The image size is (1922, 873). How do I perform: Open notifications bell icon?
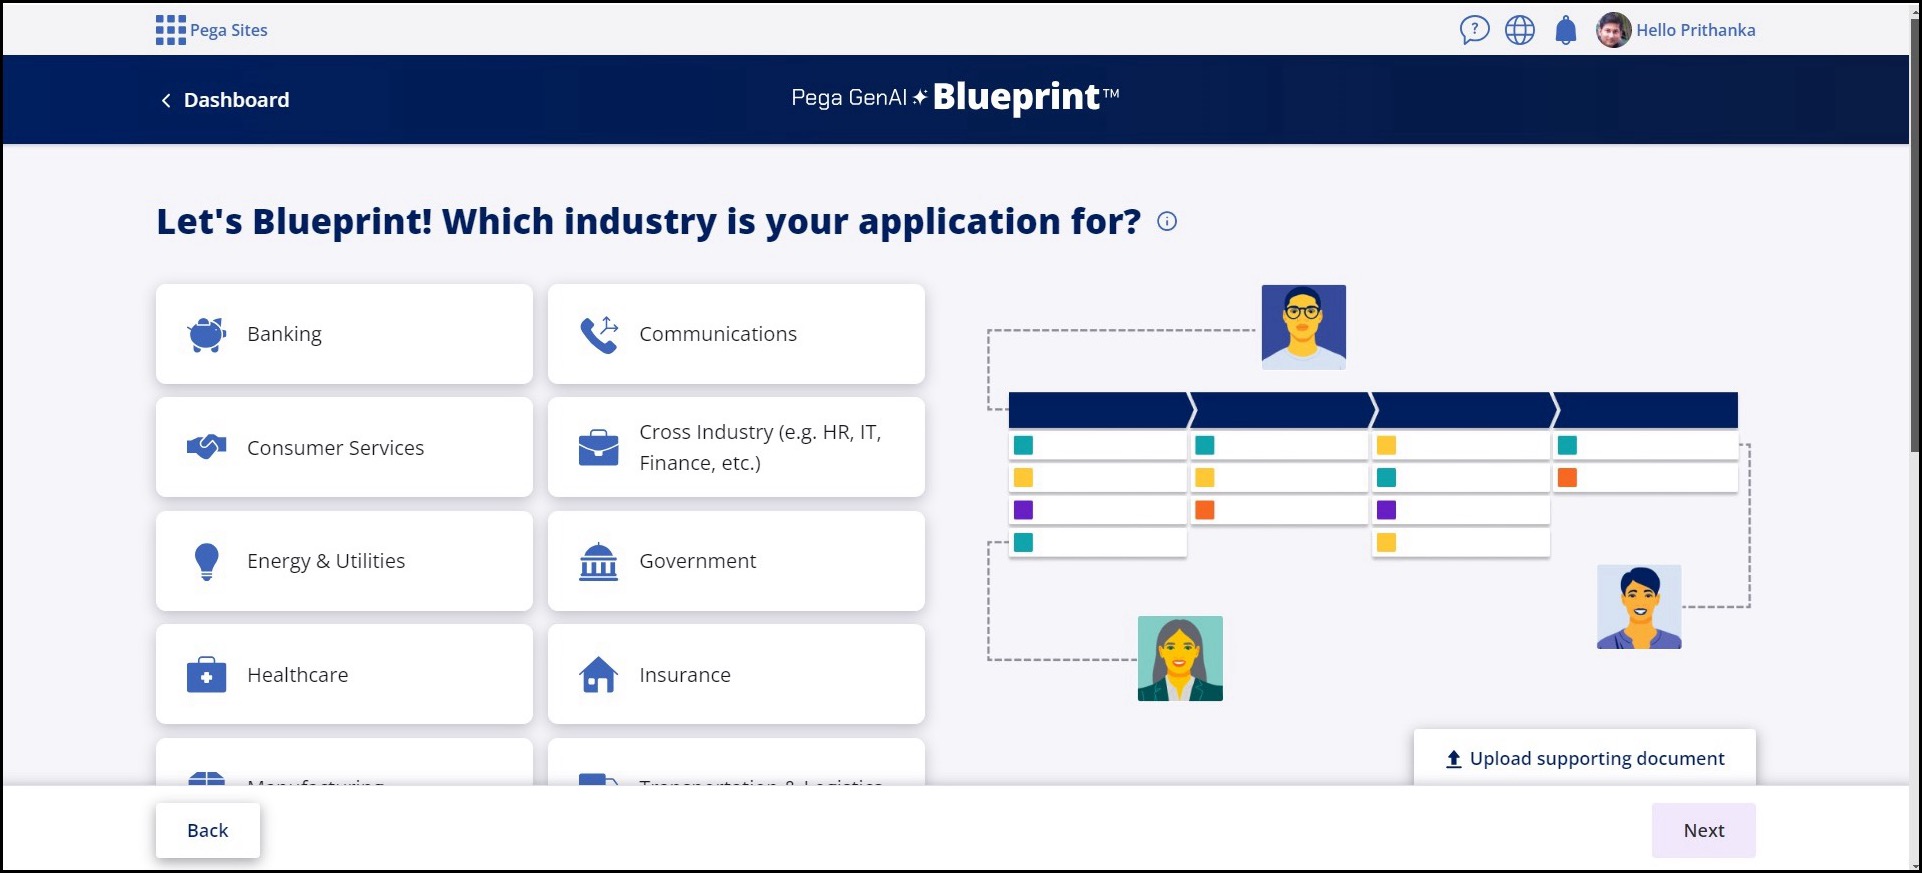click(x=1566, y=30)
